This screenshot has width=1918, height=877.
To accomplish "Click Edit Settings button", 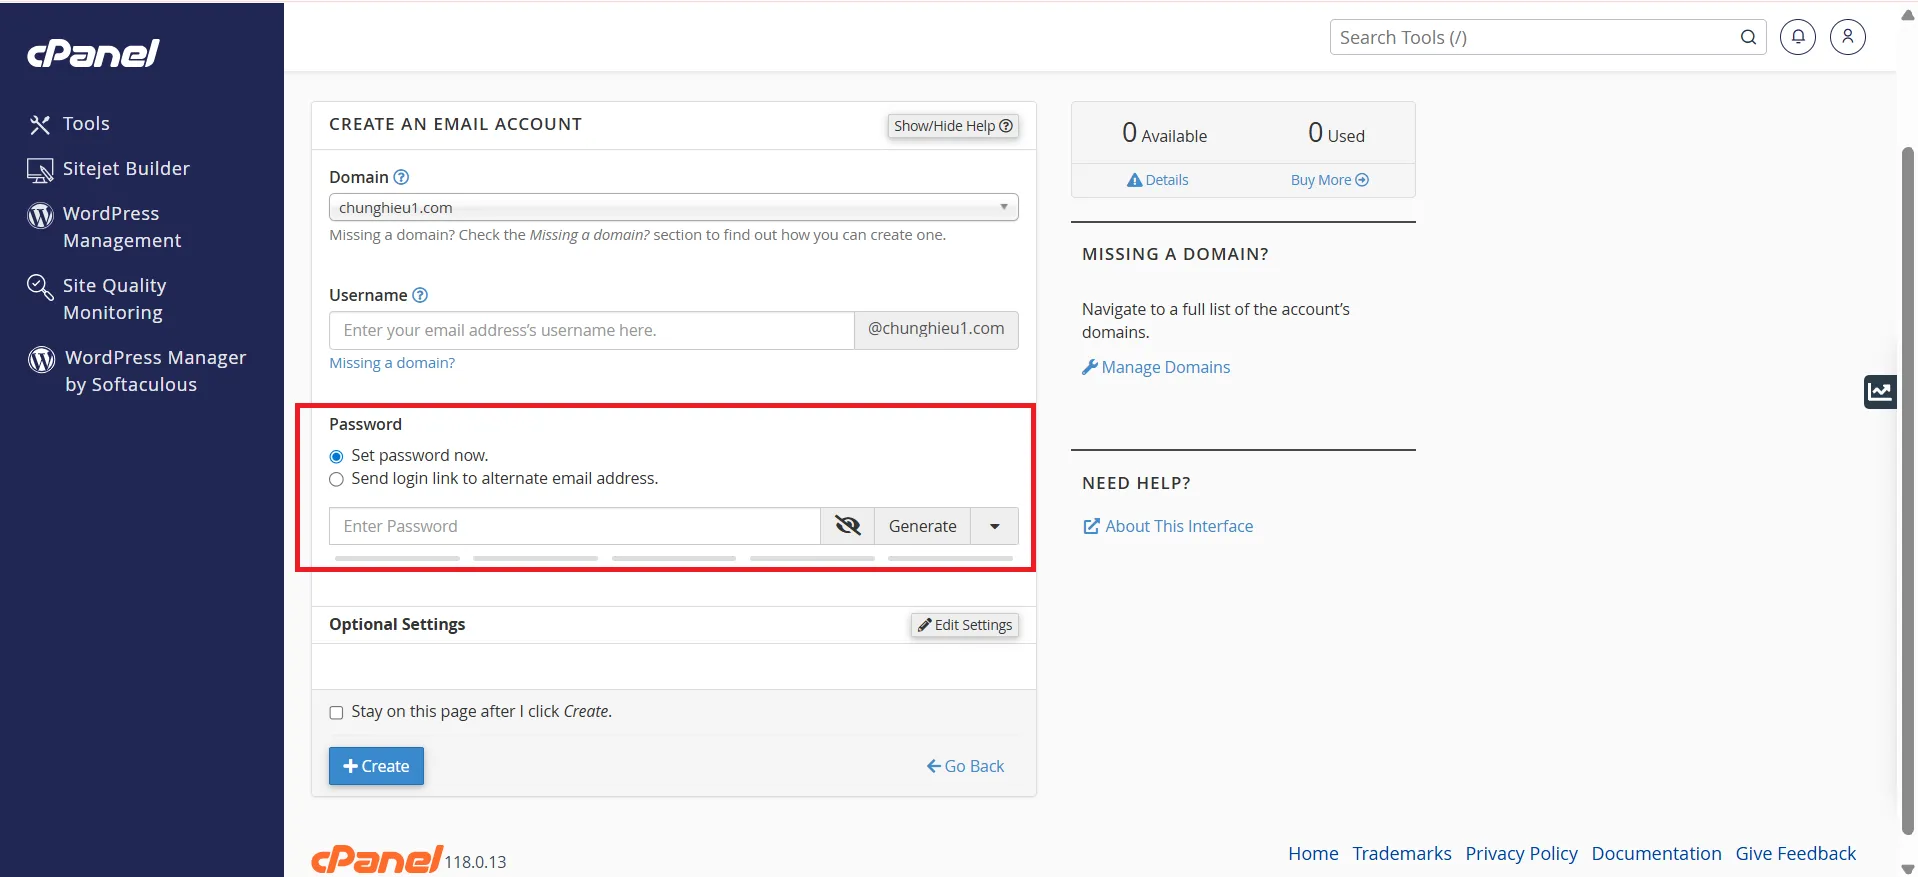I will coord(965,625).
